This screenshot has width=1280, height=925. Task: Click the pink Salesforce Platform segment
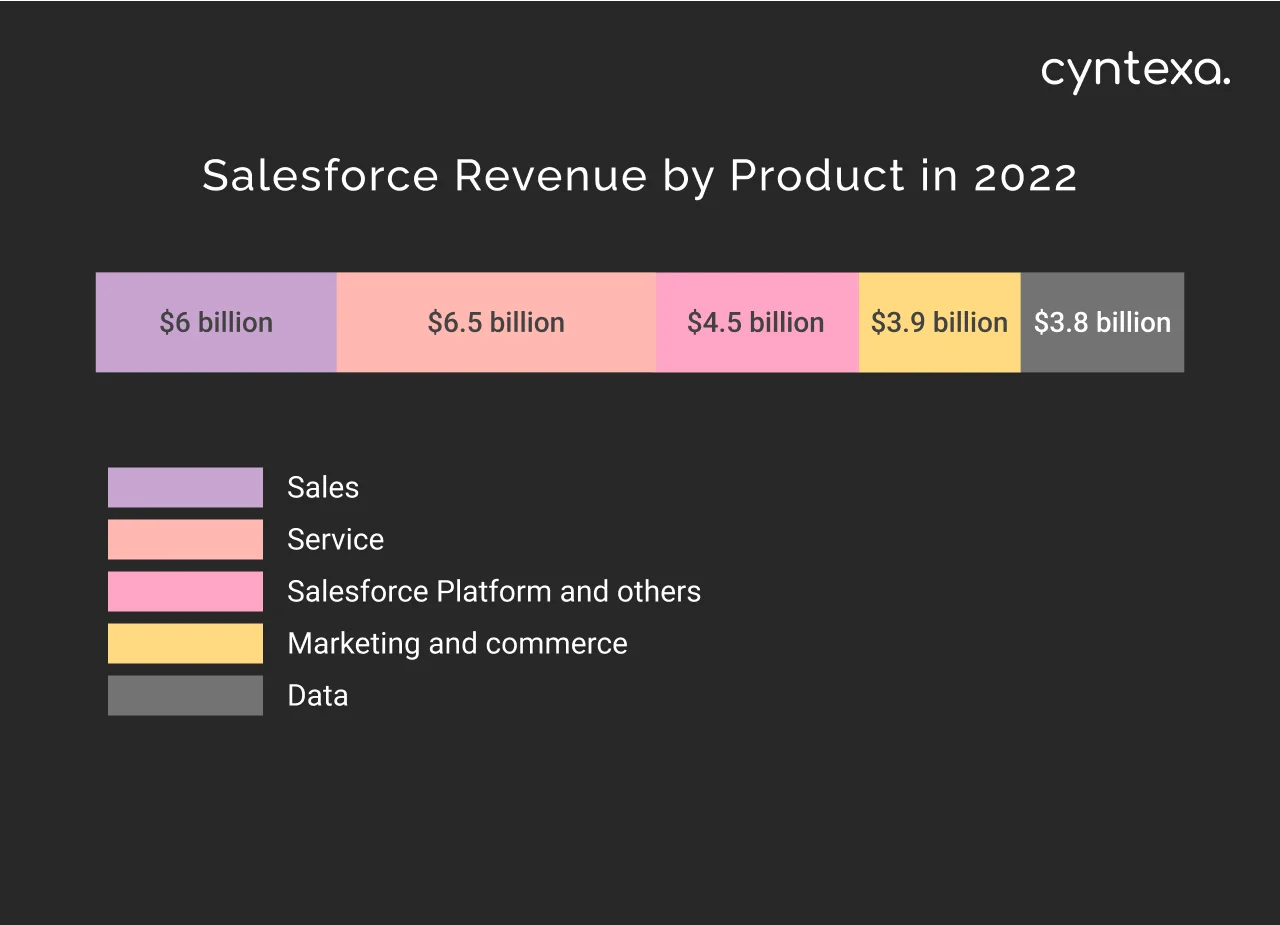[756, 322]
